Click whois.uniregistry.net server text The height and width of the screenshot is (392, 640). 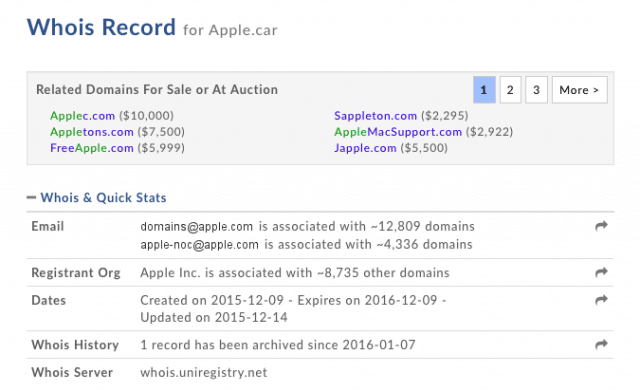point(204,372)
